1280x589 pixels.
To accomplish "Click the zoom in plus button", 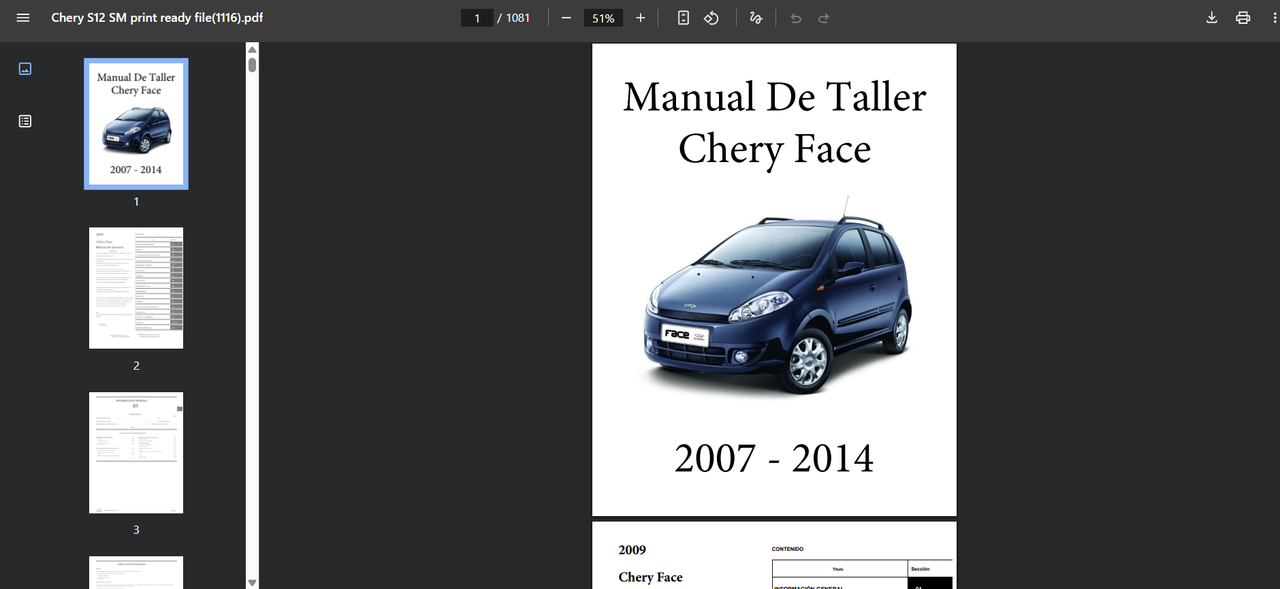I will pos(640,18).
